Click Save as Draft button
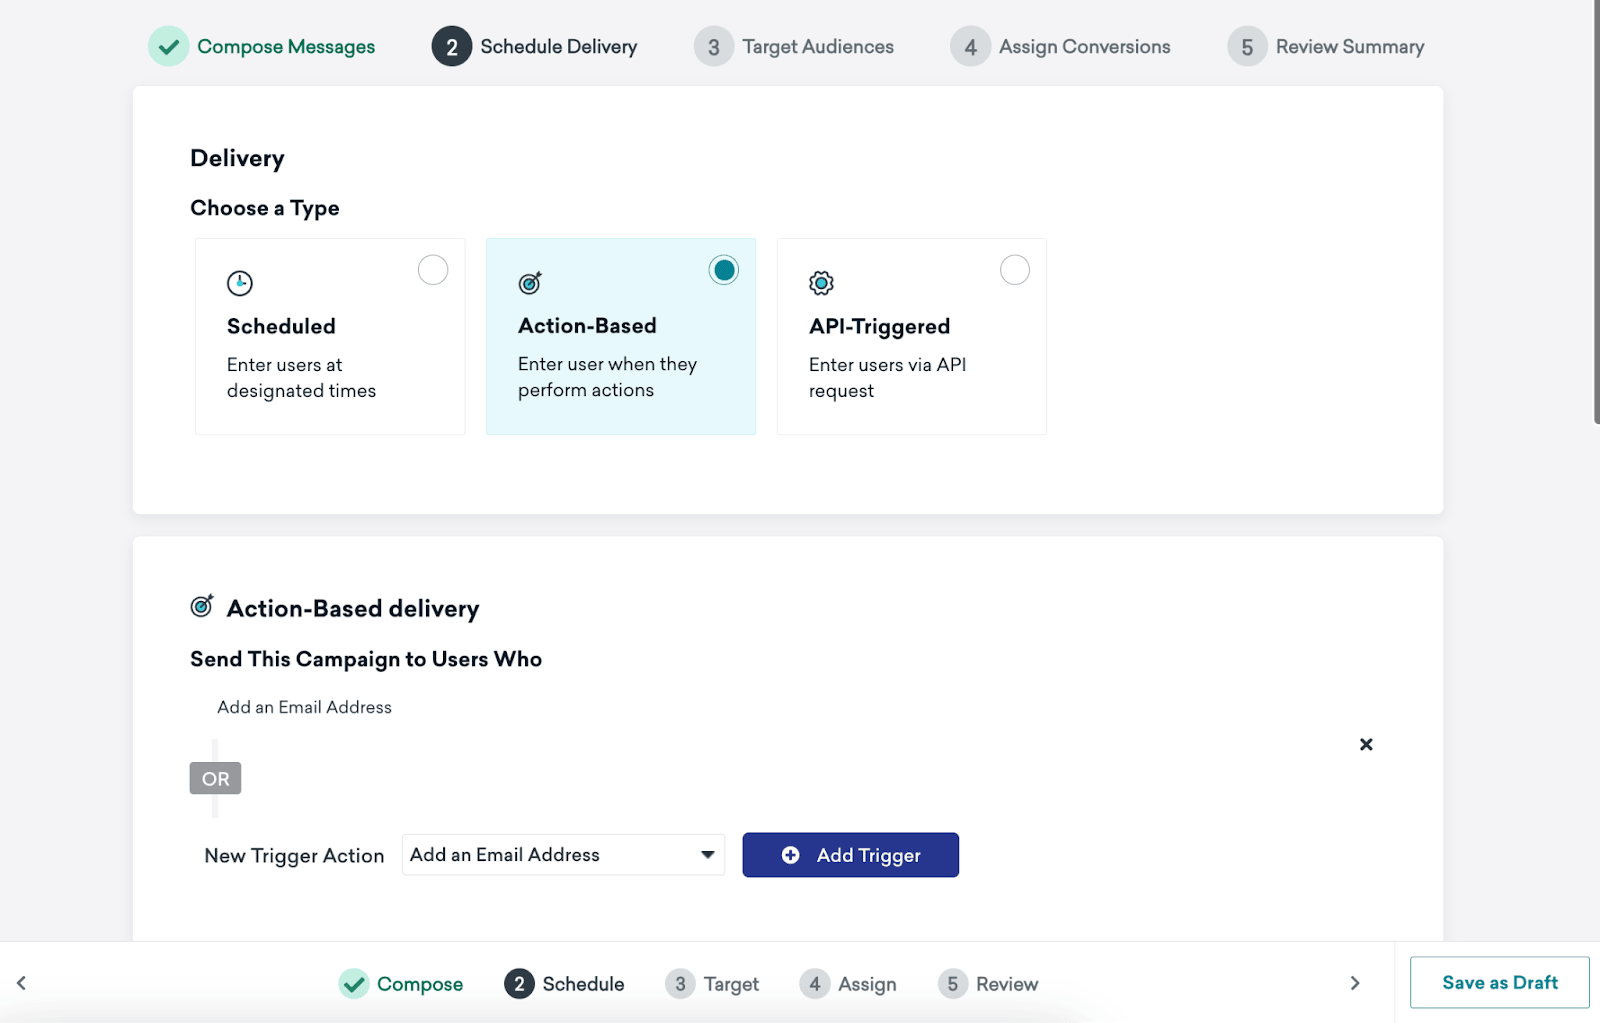Screen dimensions: 1600x1023 point(1500,982)
